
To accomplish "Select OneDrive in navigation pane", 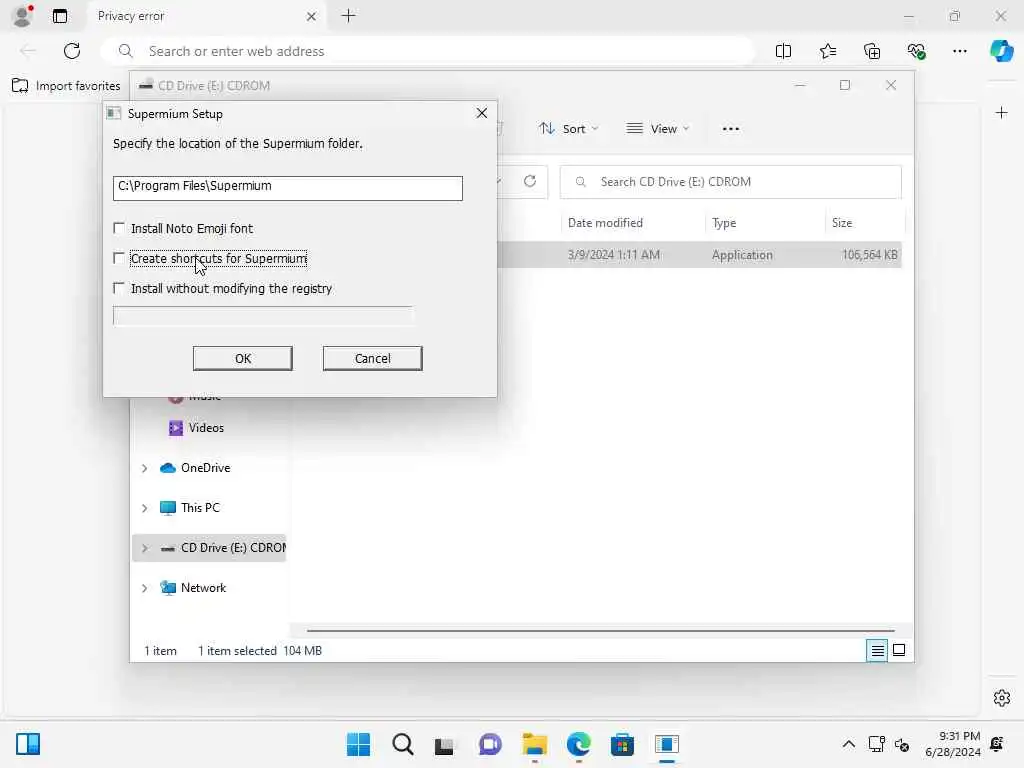I will coord(206,468).
